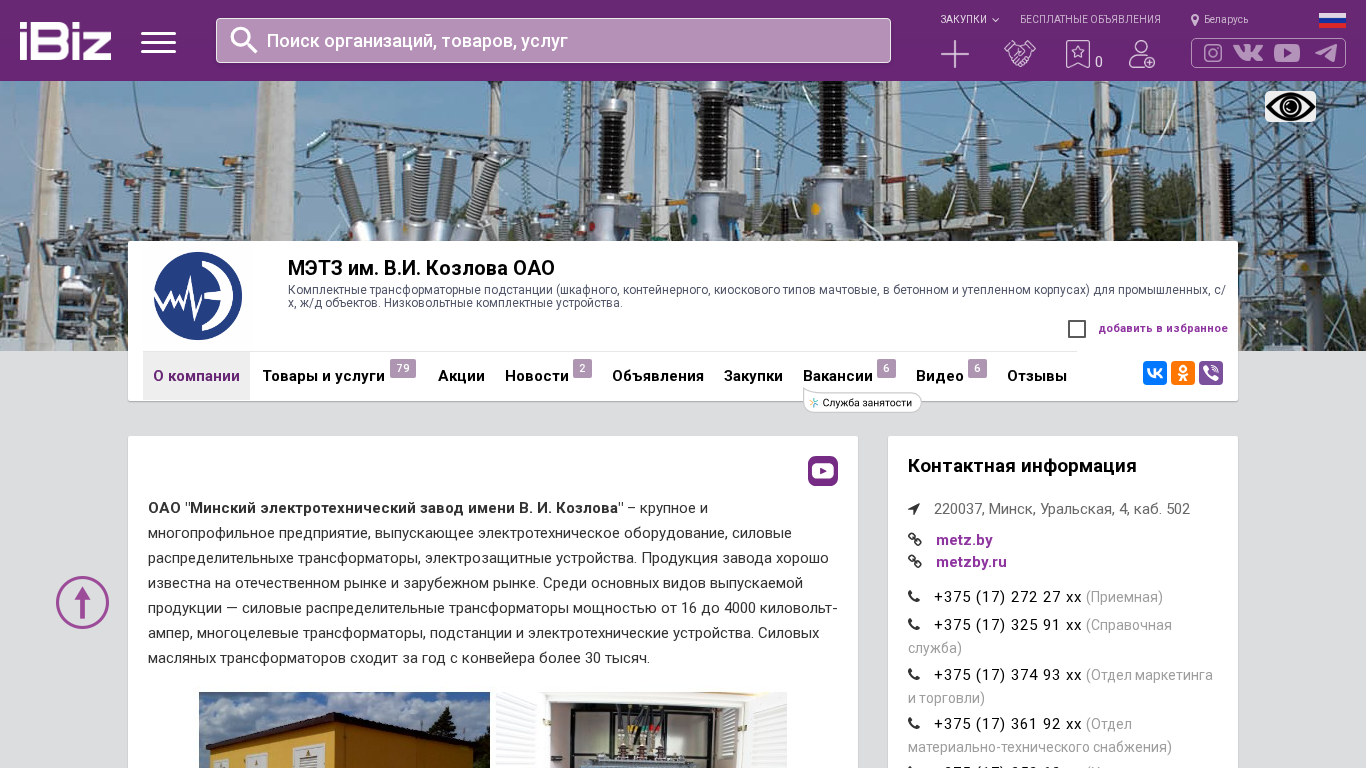The image size is (1366, 768).
Task: Click the user registration icon
Action: 1142,54
